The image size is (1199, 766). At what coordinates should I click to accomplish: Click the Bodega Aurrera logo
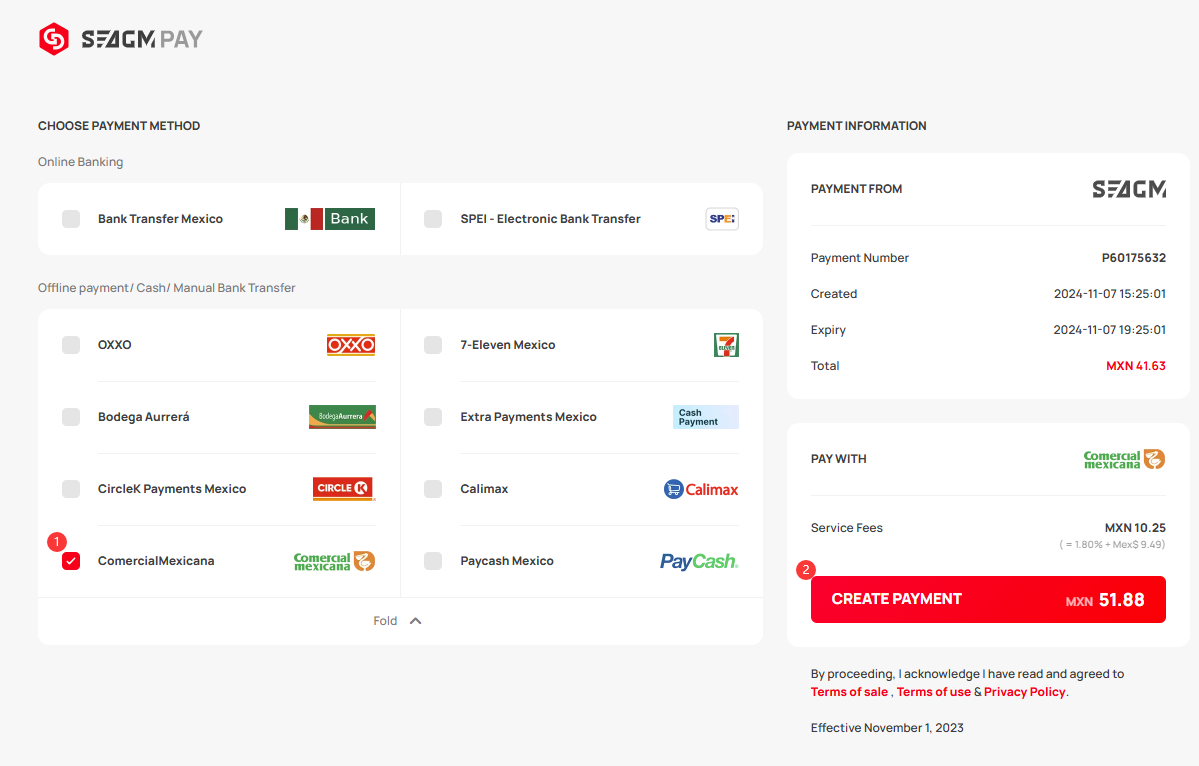(342, 417)
